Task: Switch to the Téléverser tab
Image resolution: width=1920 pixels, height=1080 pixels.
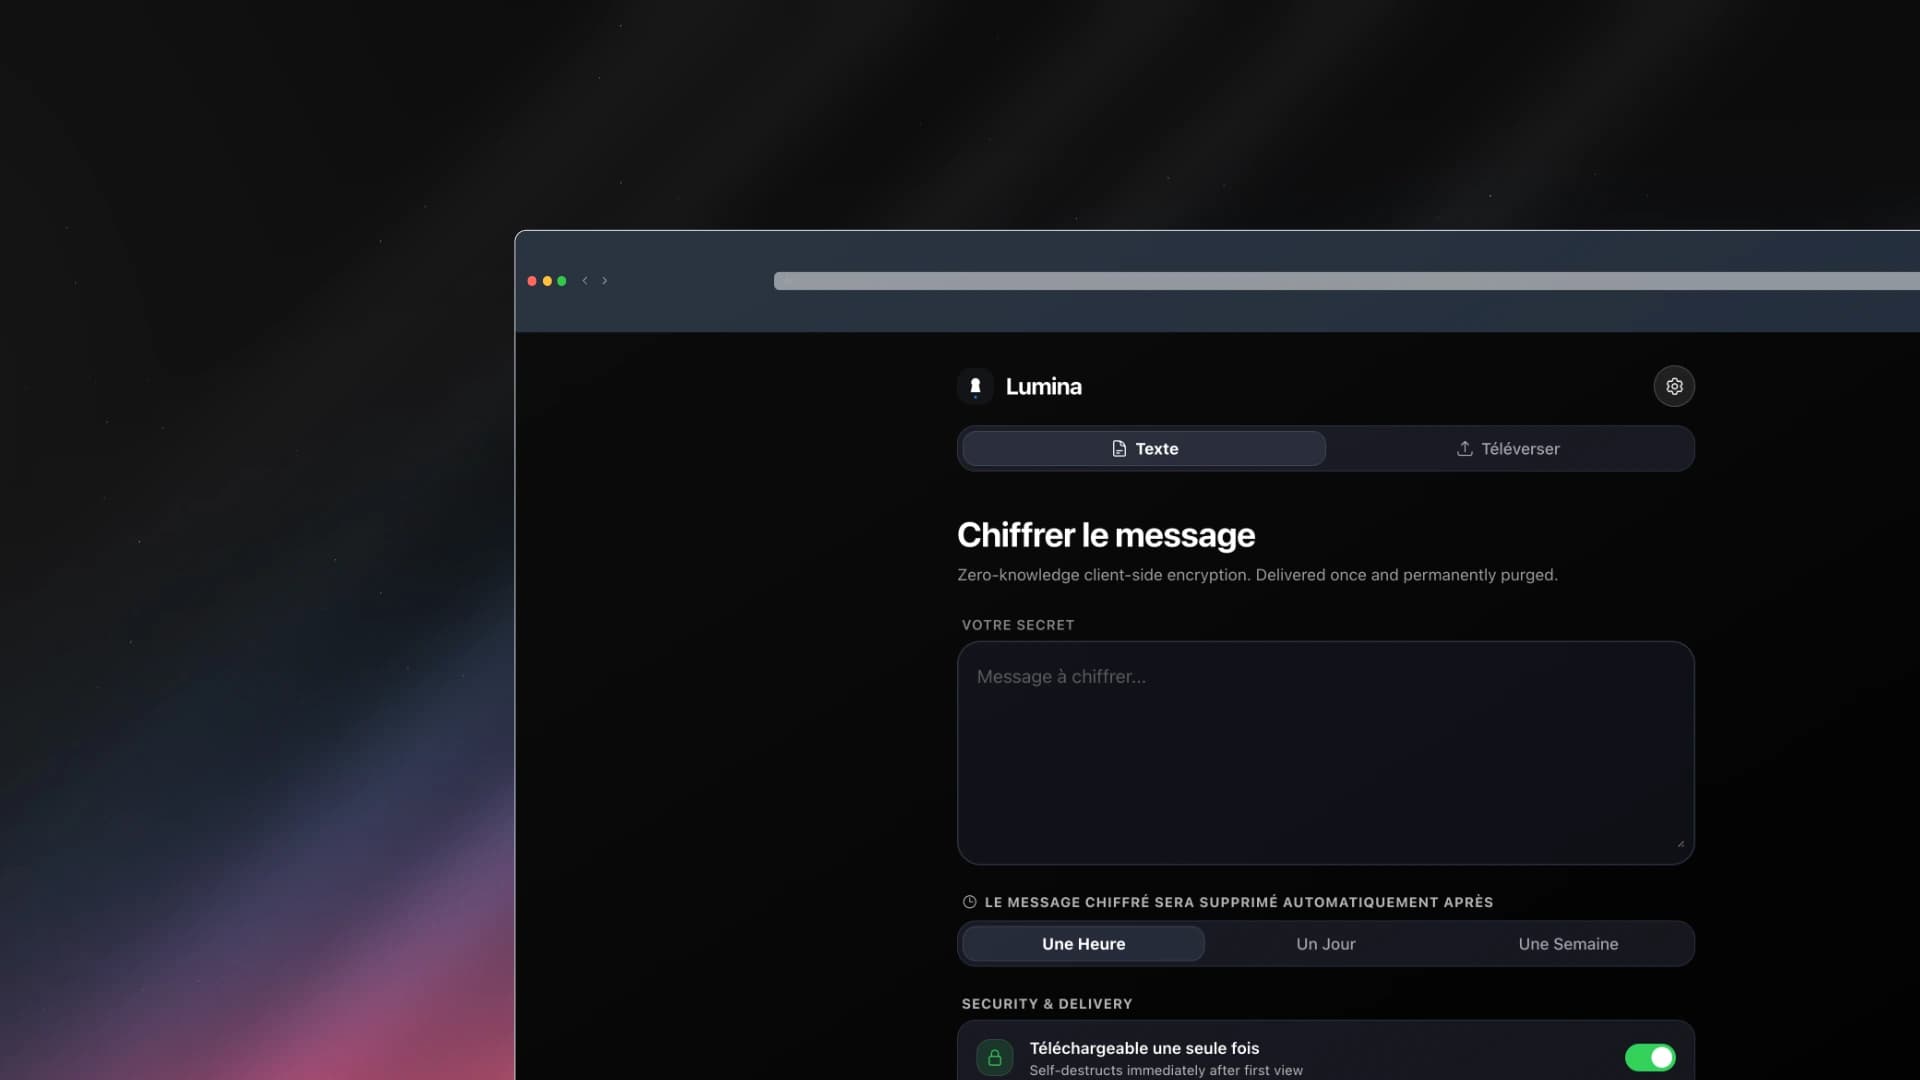Action: (x=1508, y=449)
